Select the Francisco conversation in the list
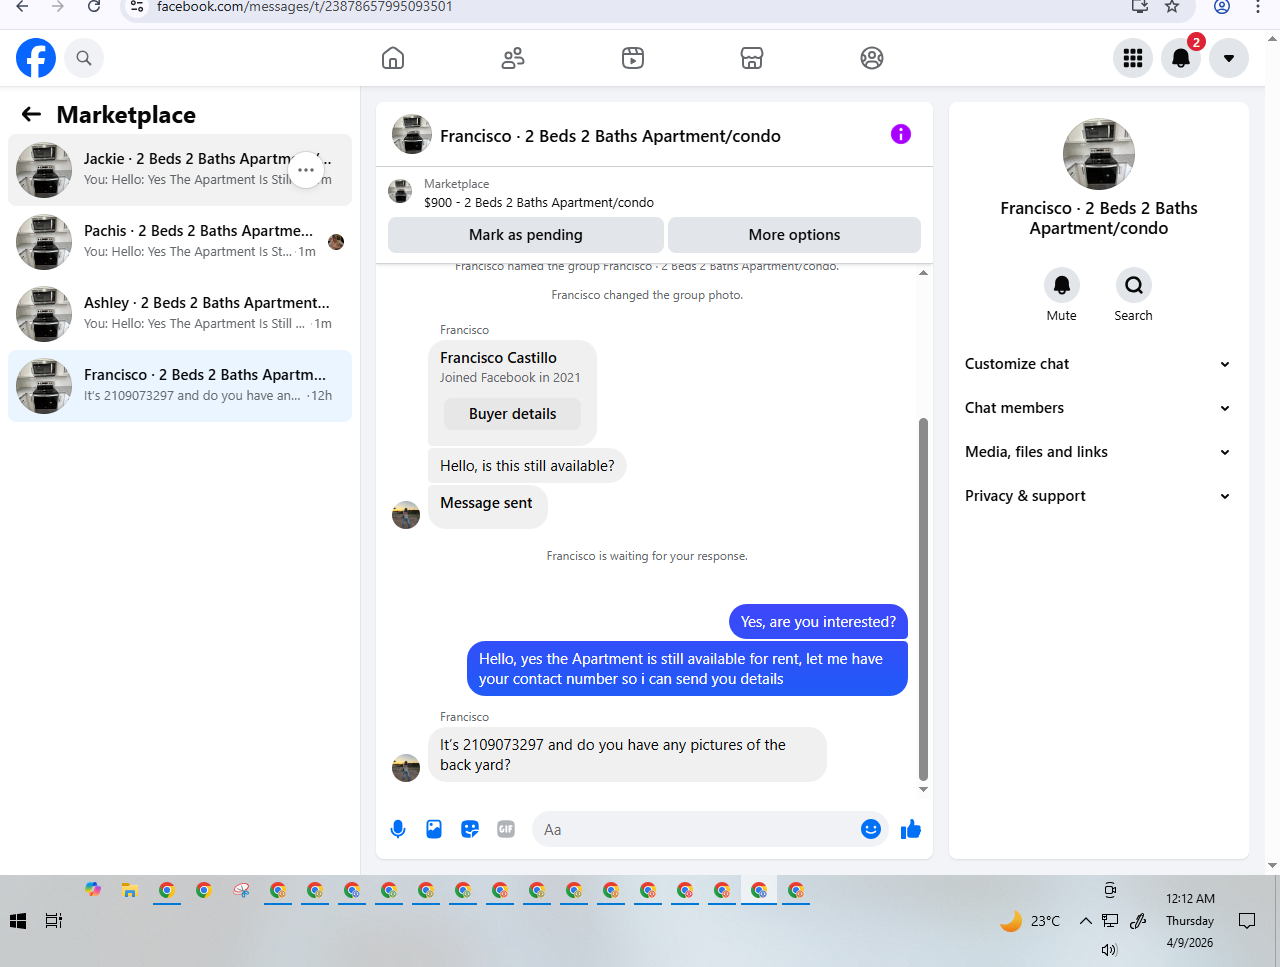1280x967 pixels. 180,386
